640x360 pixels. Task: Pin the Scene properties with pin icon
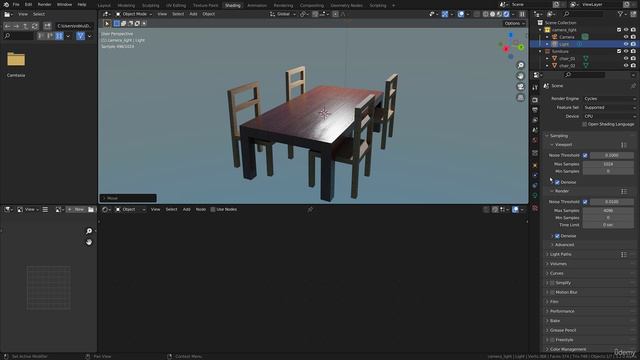[633, 86]
